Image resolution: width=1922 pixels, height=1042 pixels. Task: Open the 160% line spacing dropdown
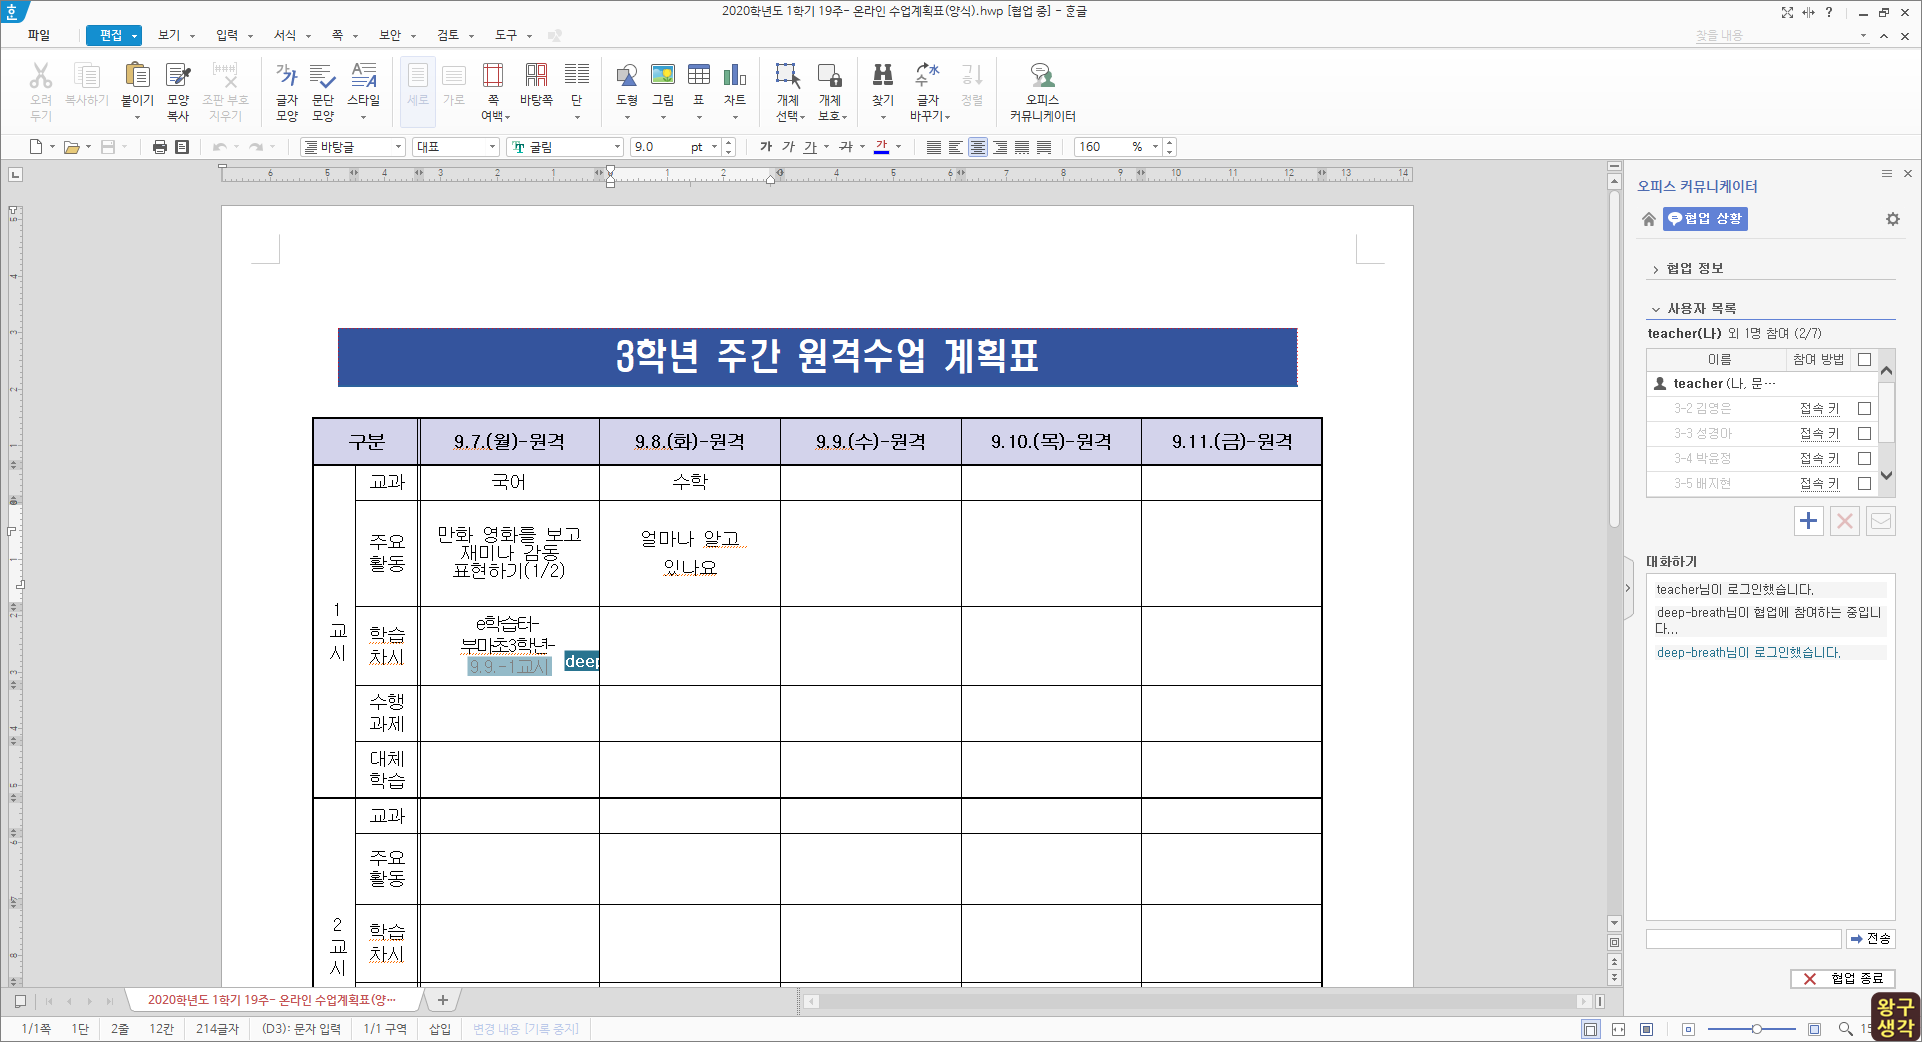(1155, 147)
